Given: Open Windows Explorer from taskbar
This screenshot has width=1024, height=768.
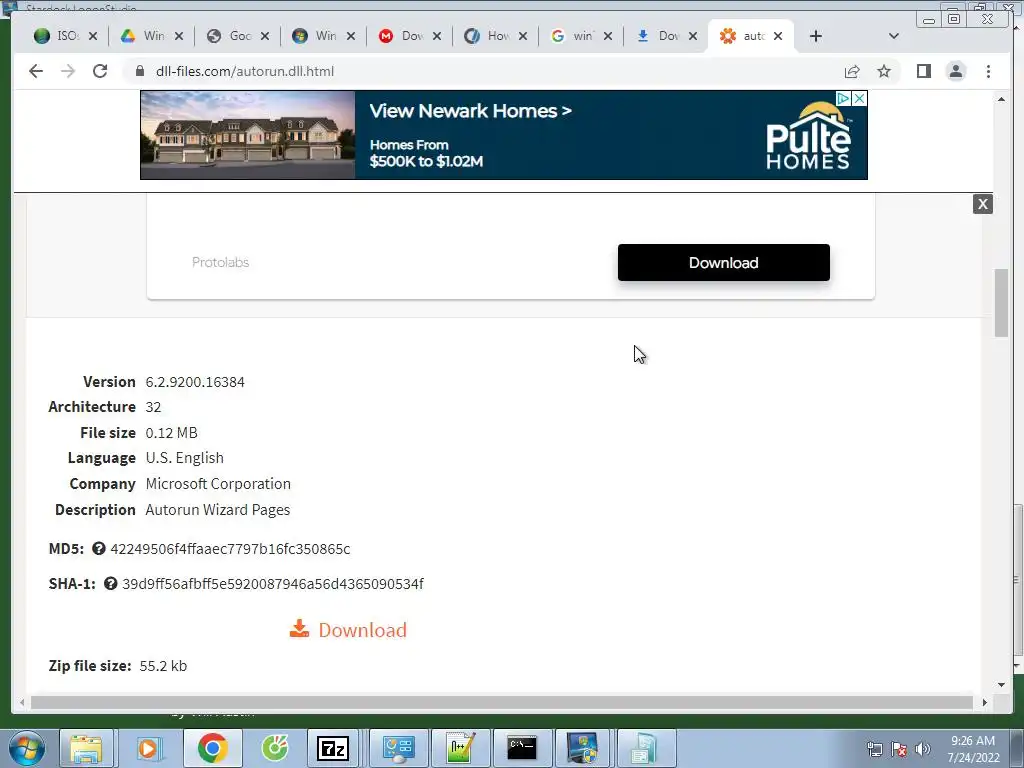Looking at the screenshot, I should coord(86,748).
